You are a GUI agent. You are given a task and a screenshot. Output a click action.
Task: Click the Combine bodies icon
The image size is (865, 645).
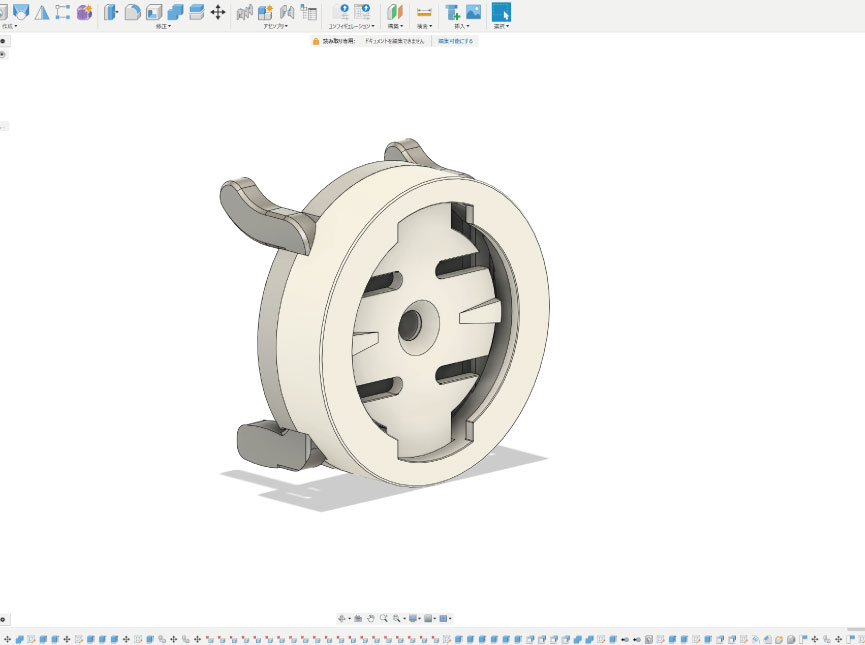(x=175, y=12)
